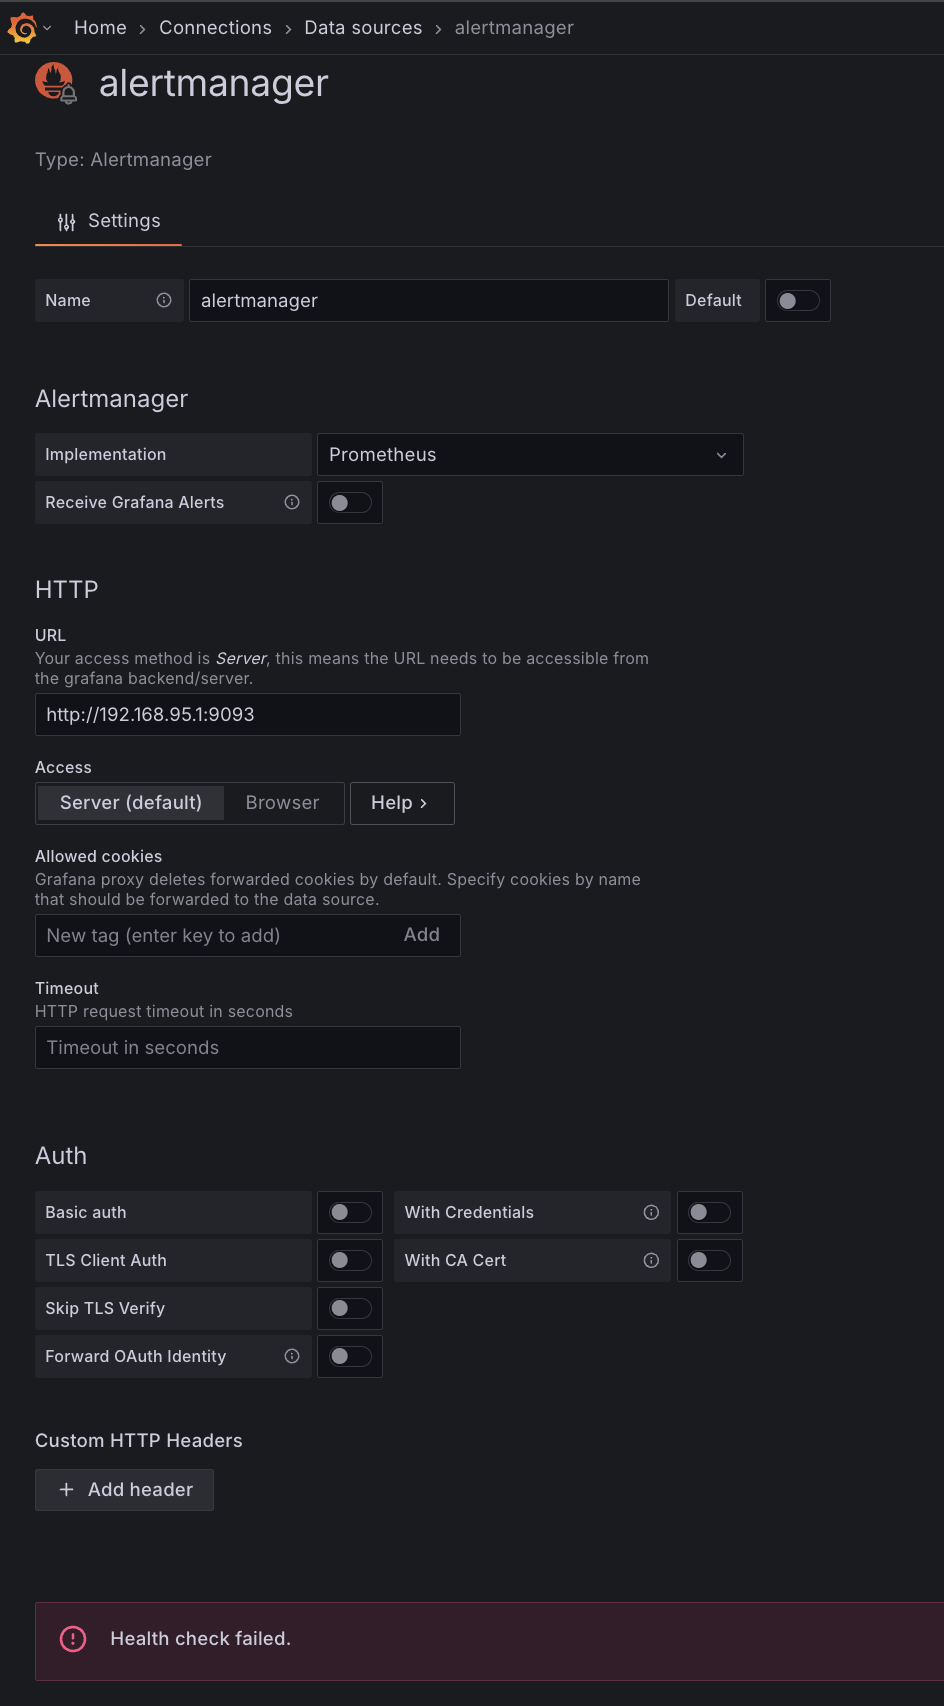Click the URL input field
The height and width of the screenshot is (1706, 944).
click(x=248, y=714)
